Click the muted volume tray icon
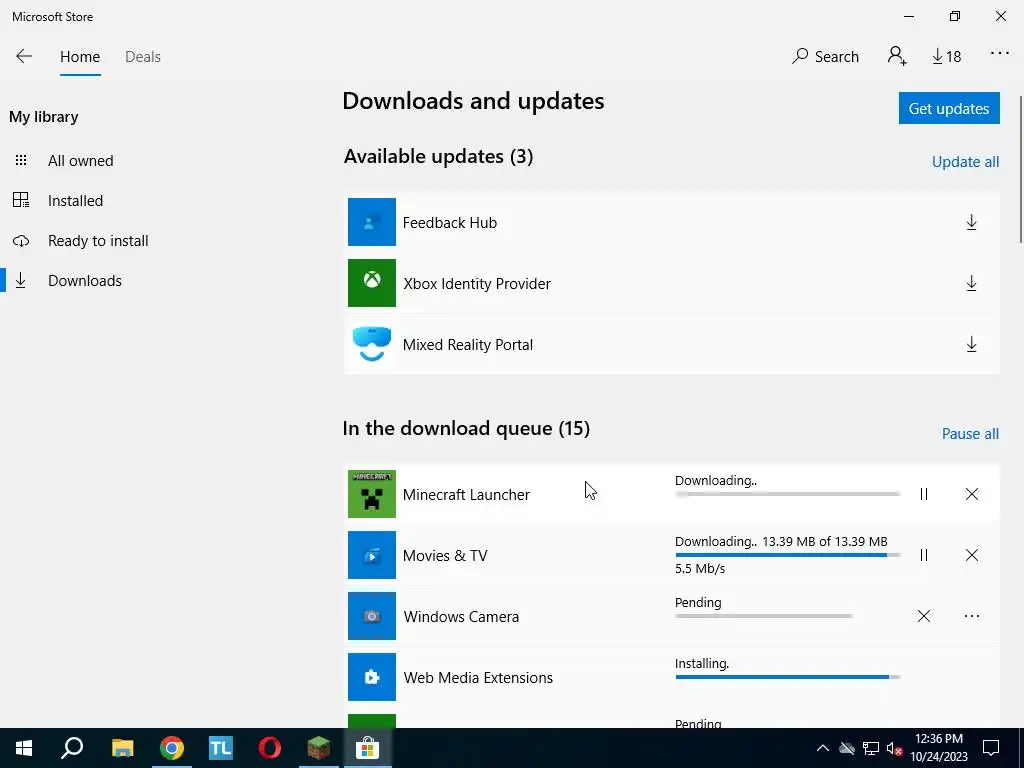This screenshot has height=768, width=1024. pyautogui.click(x=894, y=748)
